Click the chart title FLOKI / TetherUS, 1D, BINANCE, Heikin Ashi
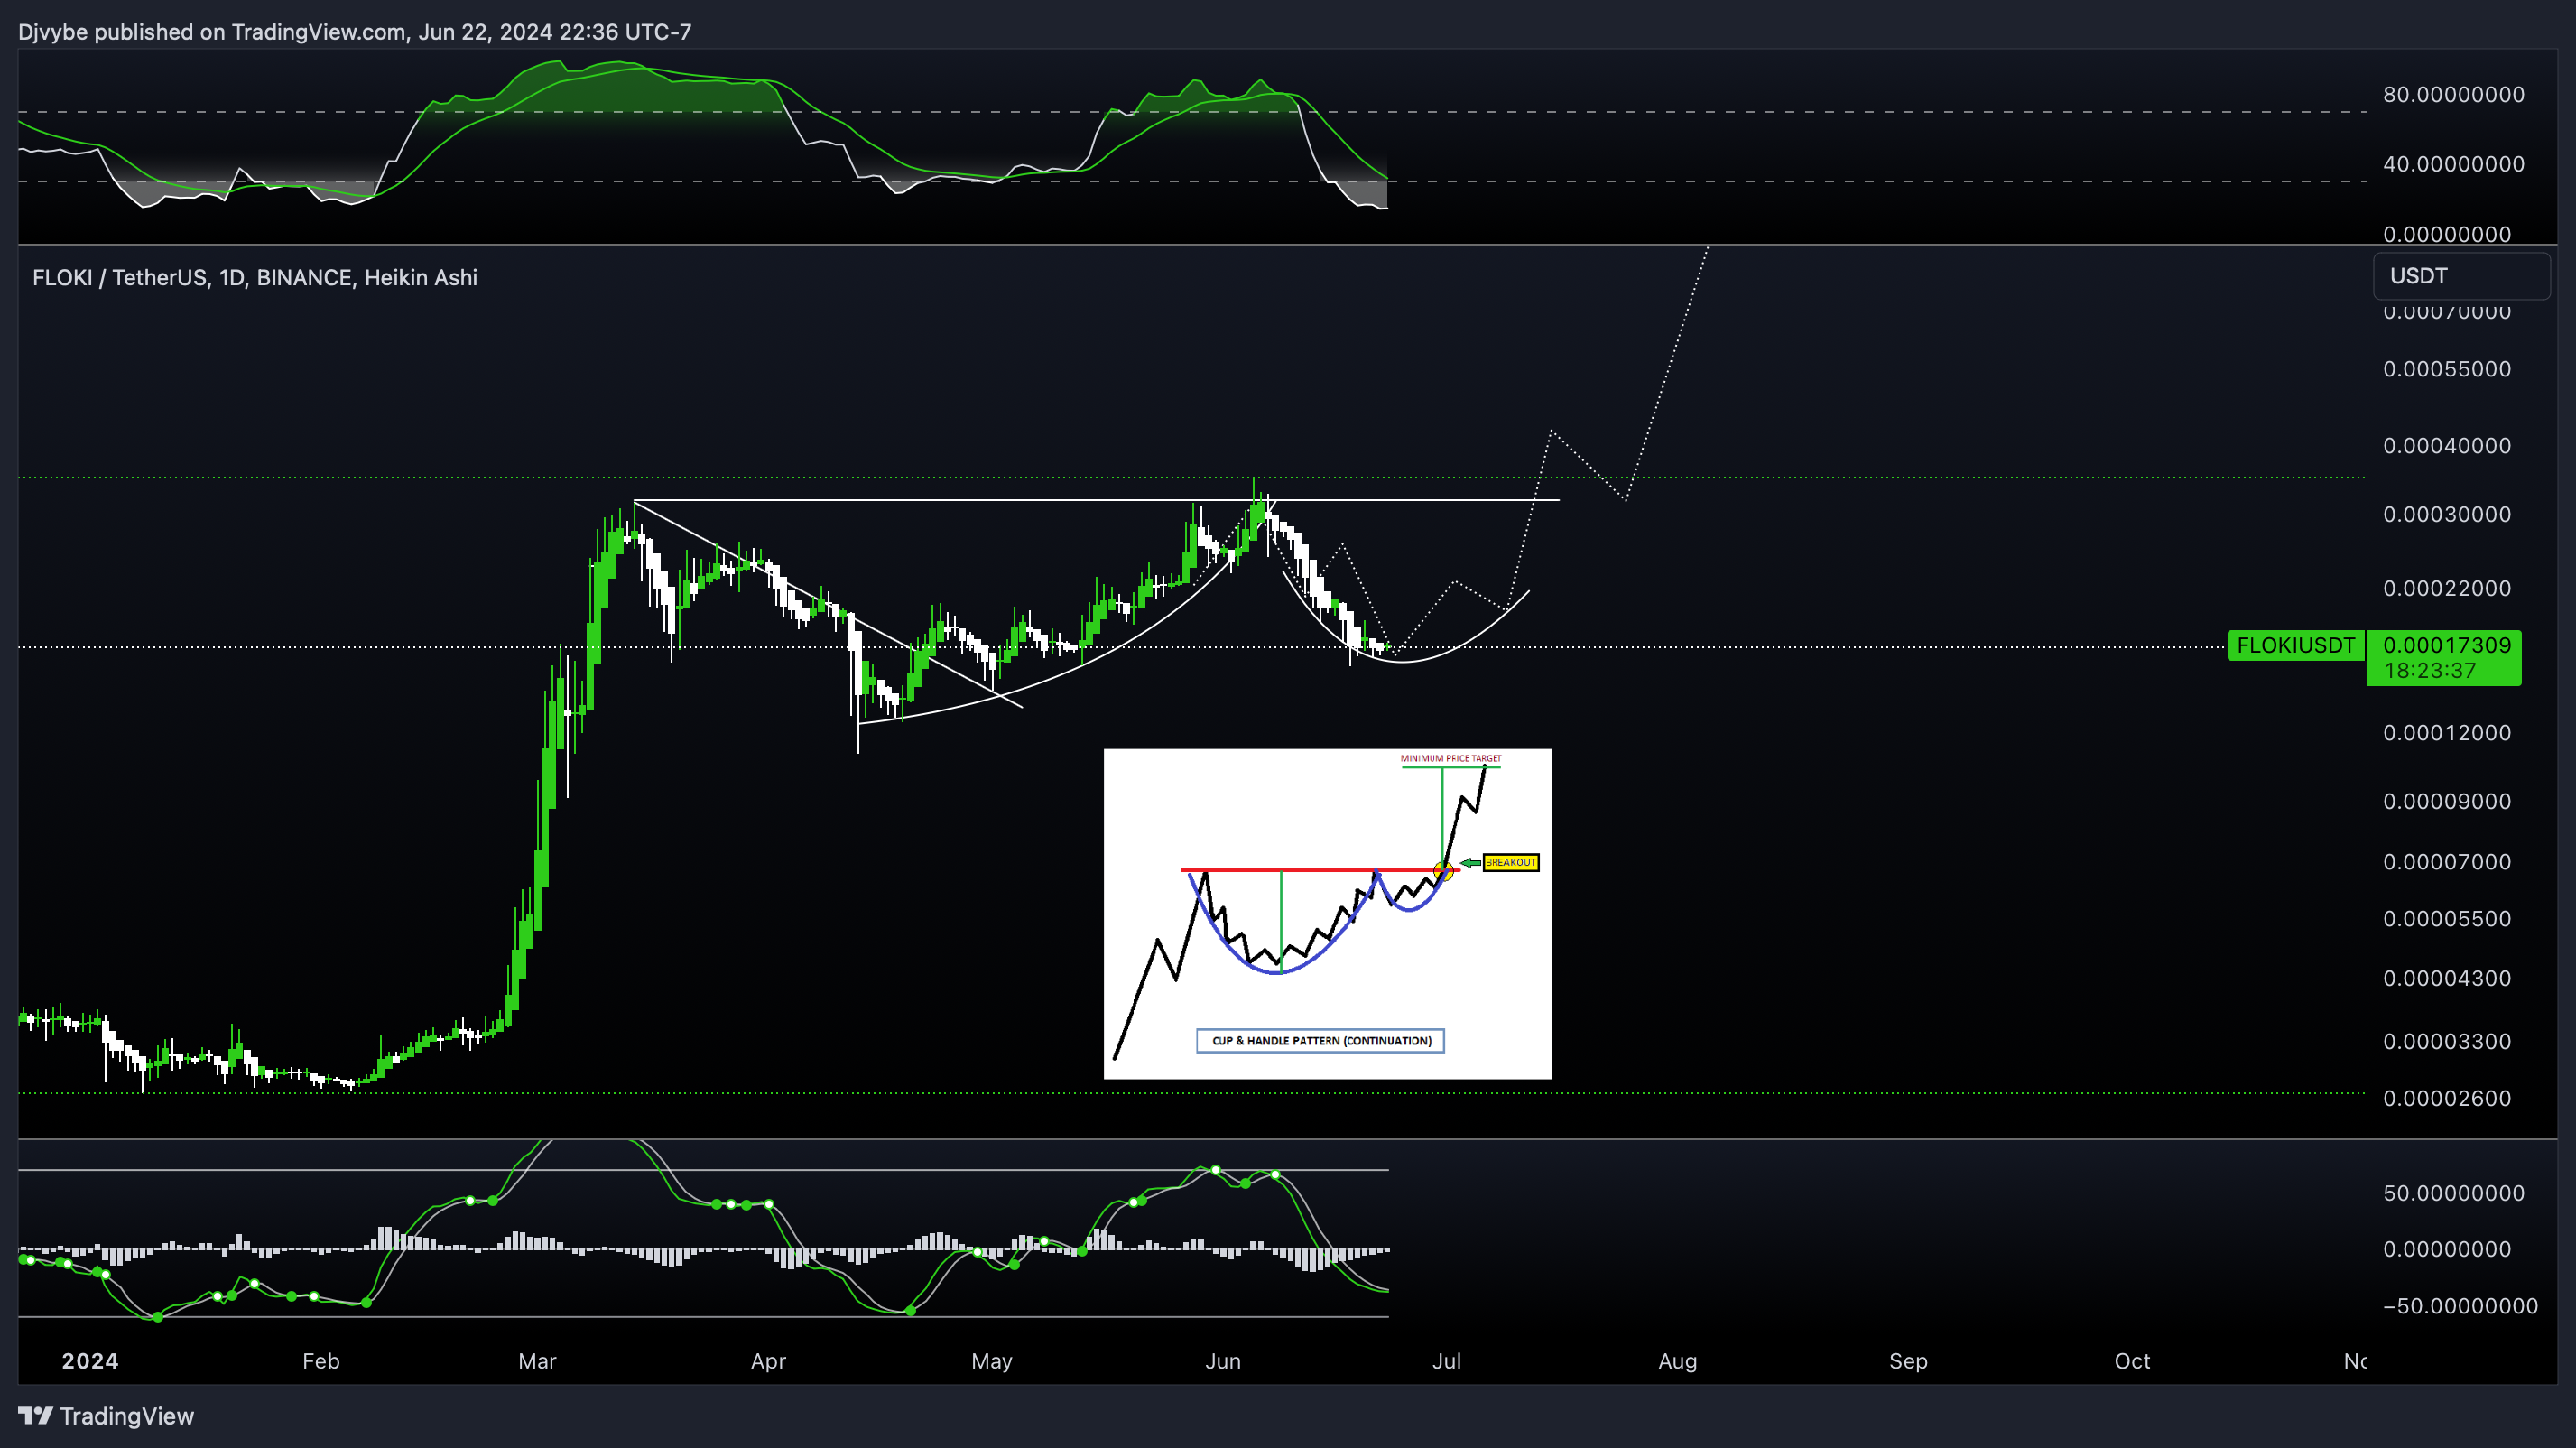2576x1448 pixels. [255, 278]
